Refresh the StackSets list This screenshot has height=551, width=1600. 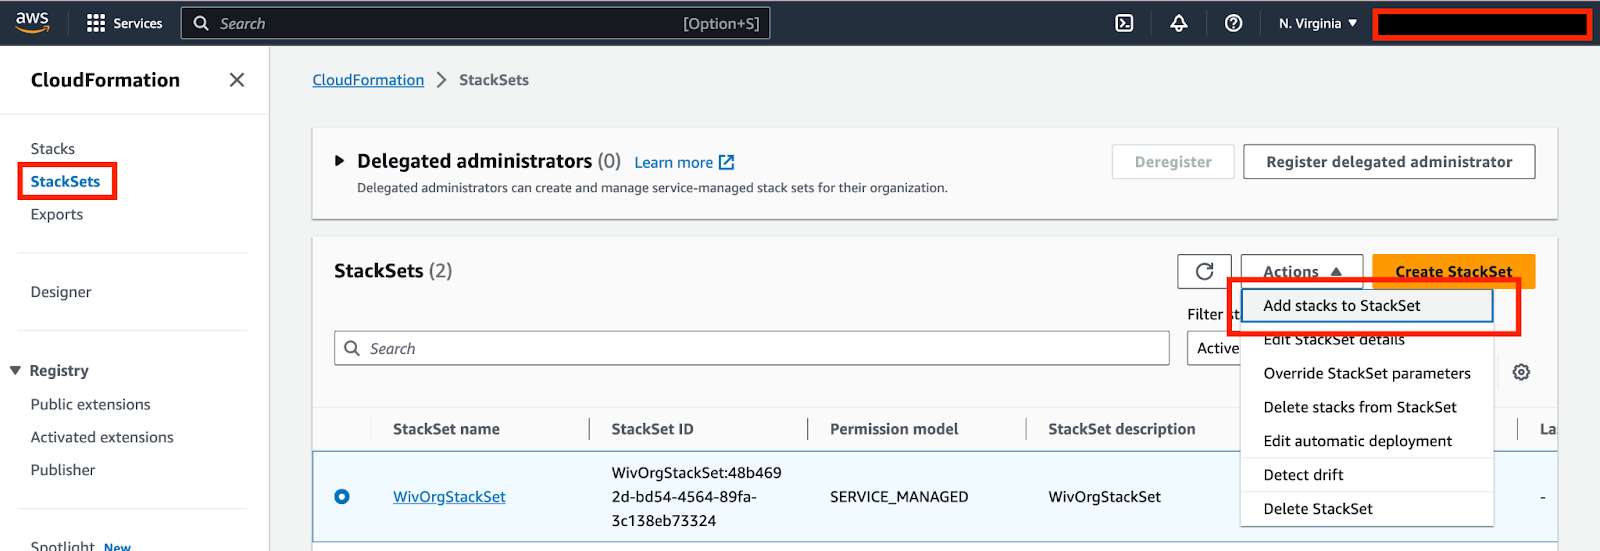1205,271
